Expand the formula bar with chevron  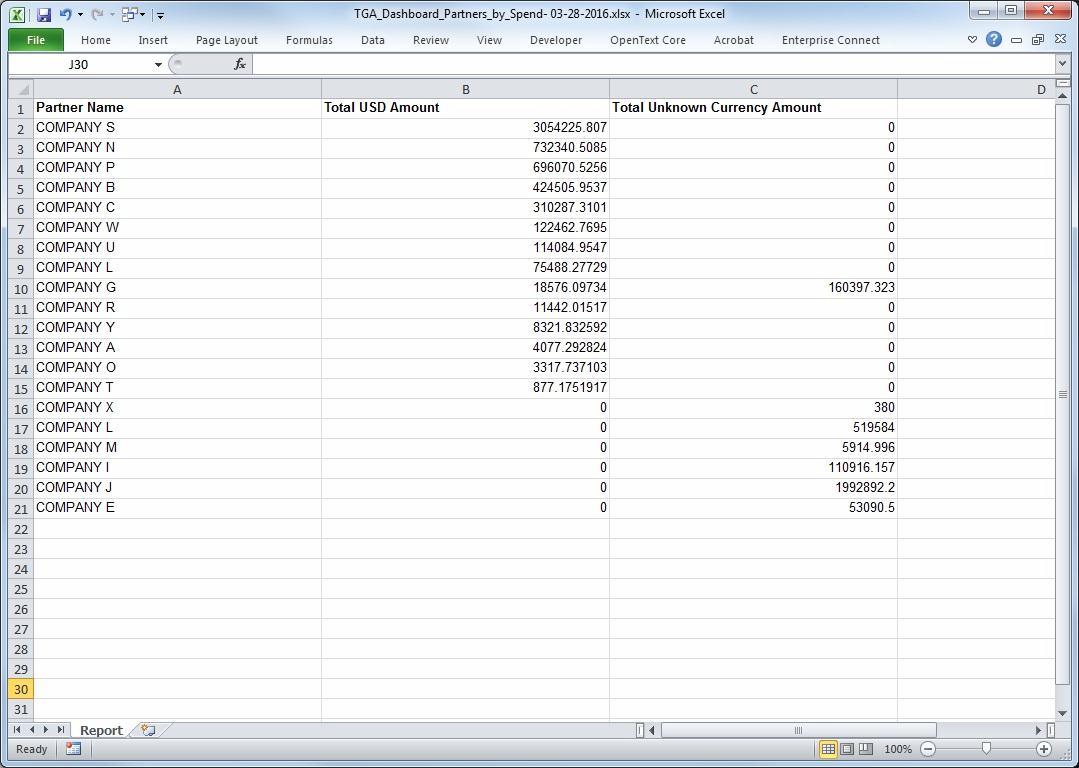coord(1062,64)
